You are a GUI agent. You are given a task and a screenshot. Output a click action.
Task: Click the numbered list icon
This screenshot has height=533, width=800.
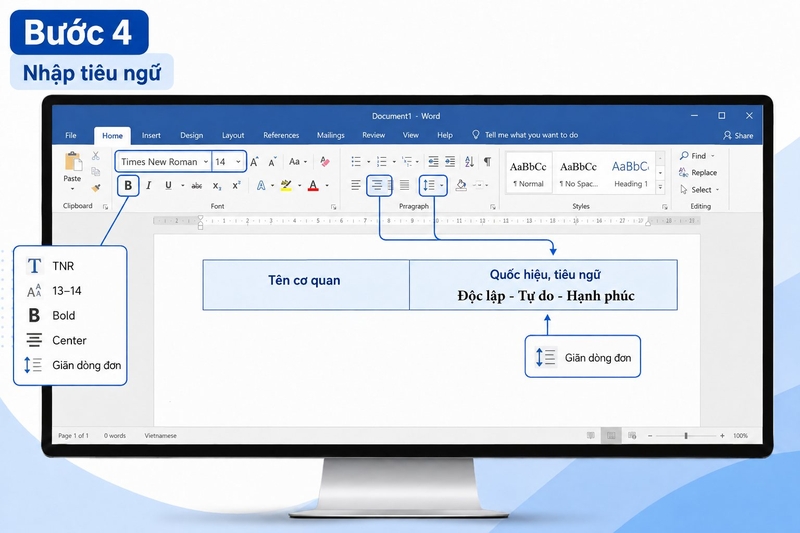382,162
